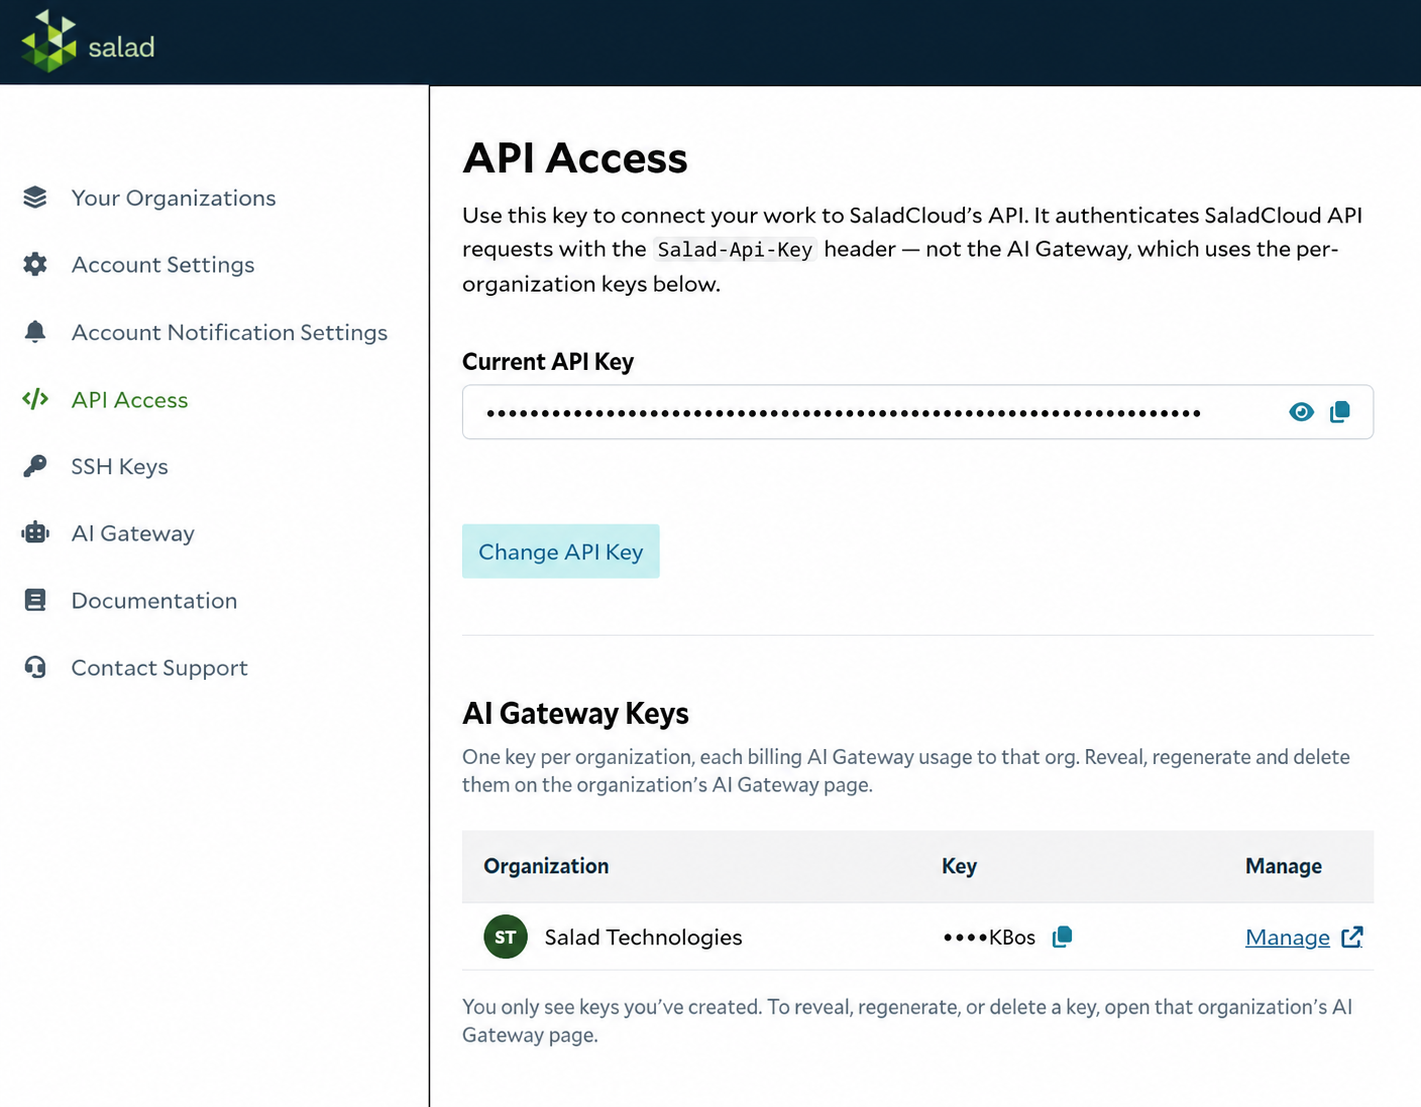Follow the Manage link for Salad Technologies
1421x1107 pixels.
click(1287, 938)
